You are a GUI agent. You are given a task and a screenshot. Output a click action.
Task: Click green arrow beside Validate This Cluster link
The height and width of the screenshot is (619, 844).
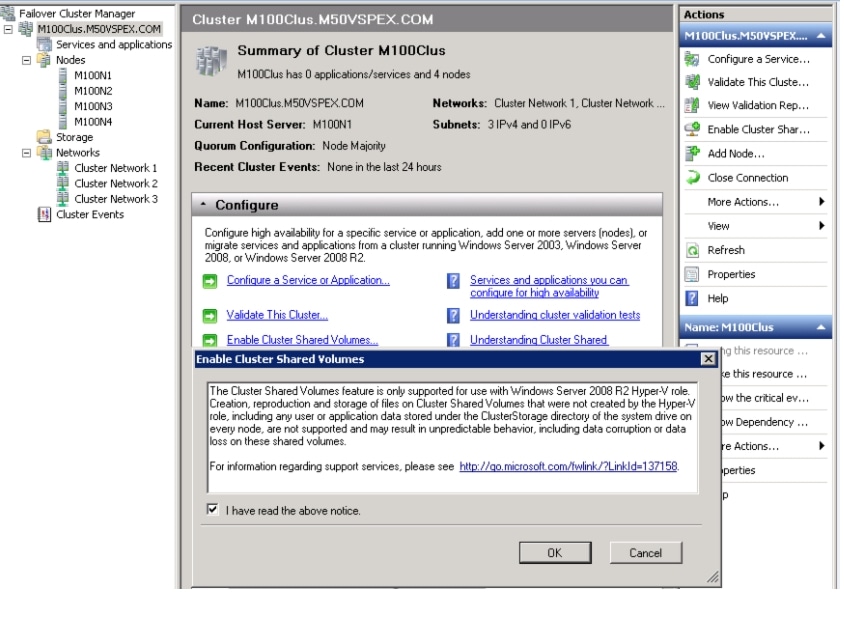tap(210, 316)
